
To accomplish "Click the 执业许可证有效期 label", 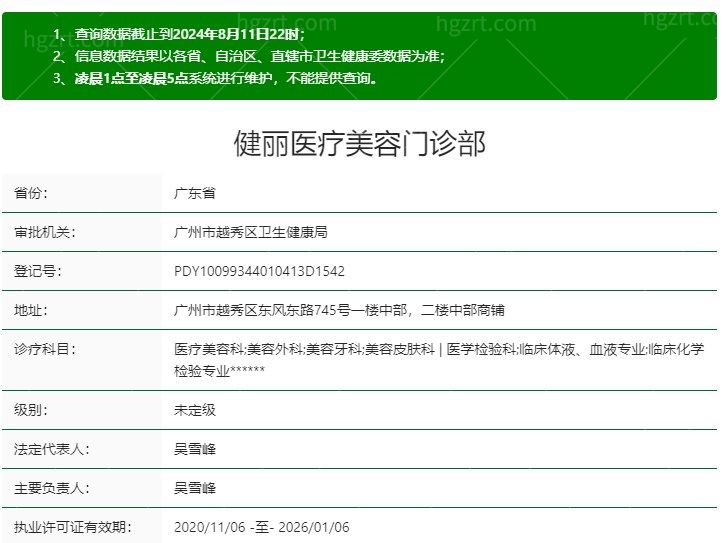I will coord(72,527).
